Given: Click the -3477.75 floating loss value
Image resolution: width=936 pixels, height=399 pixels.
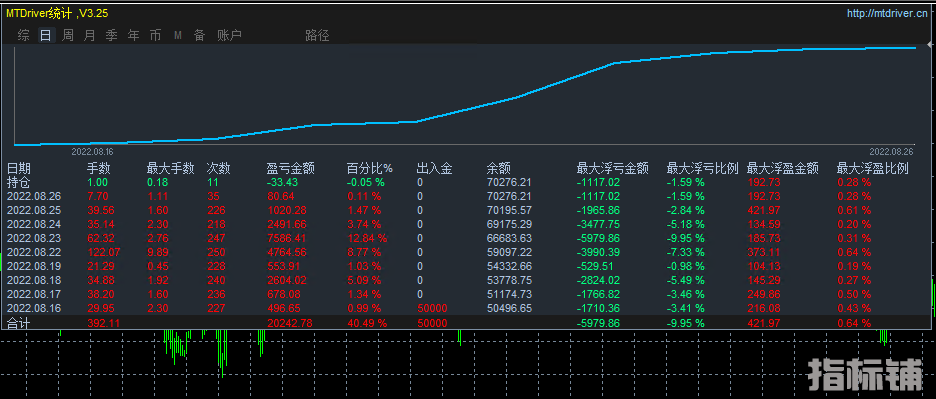Looking at the screenshot, I should point(598,224).
